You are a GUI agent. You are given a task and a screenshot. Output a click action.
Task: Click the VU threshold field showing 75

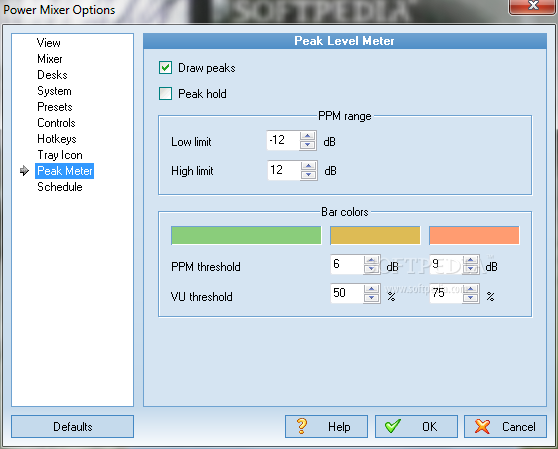click(446, 293)
